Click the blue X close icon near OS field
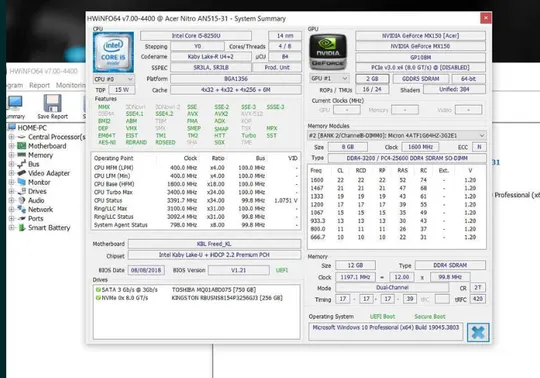Viewport: 540px width, 378px height. 478,332
